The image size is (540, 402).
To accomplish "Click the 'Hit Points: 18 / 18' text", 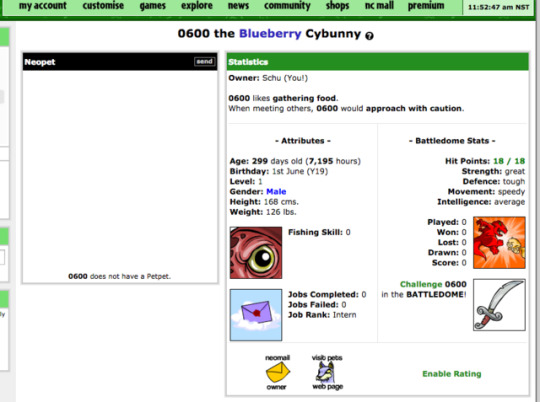I will [x=485, y=161].
